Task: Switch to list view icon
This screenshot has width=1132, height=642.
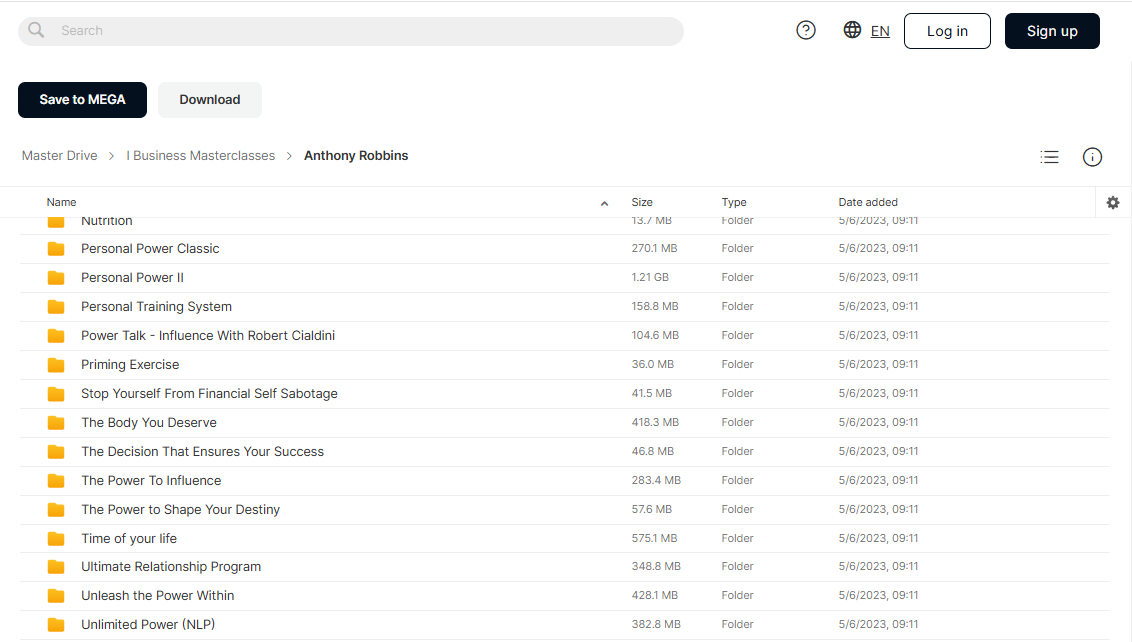Action: pos(1050,157)
